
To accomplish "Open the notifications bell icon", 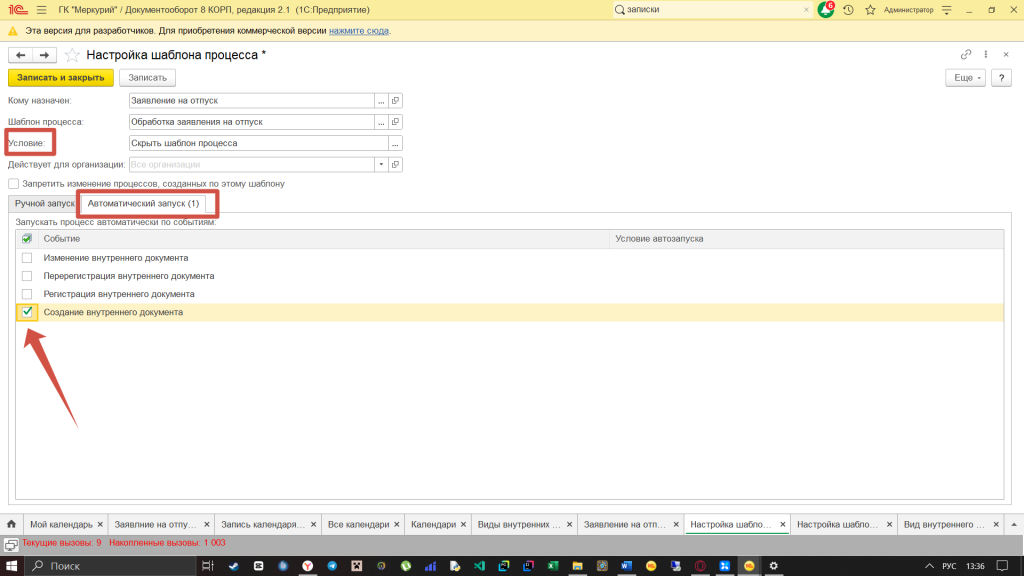I will 825,10.
